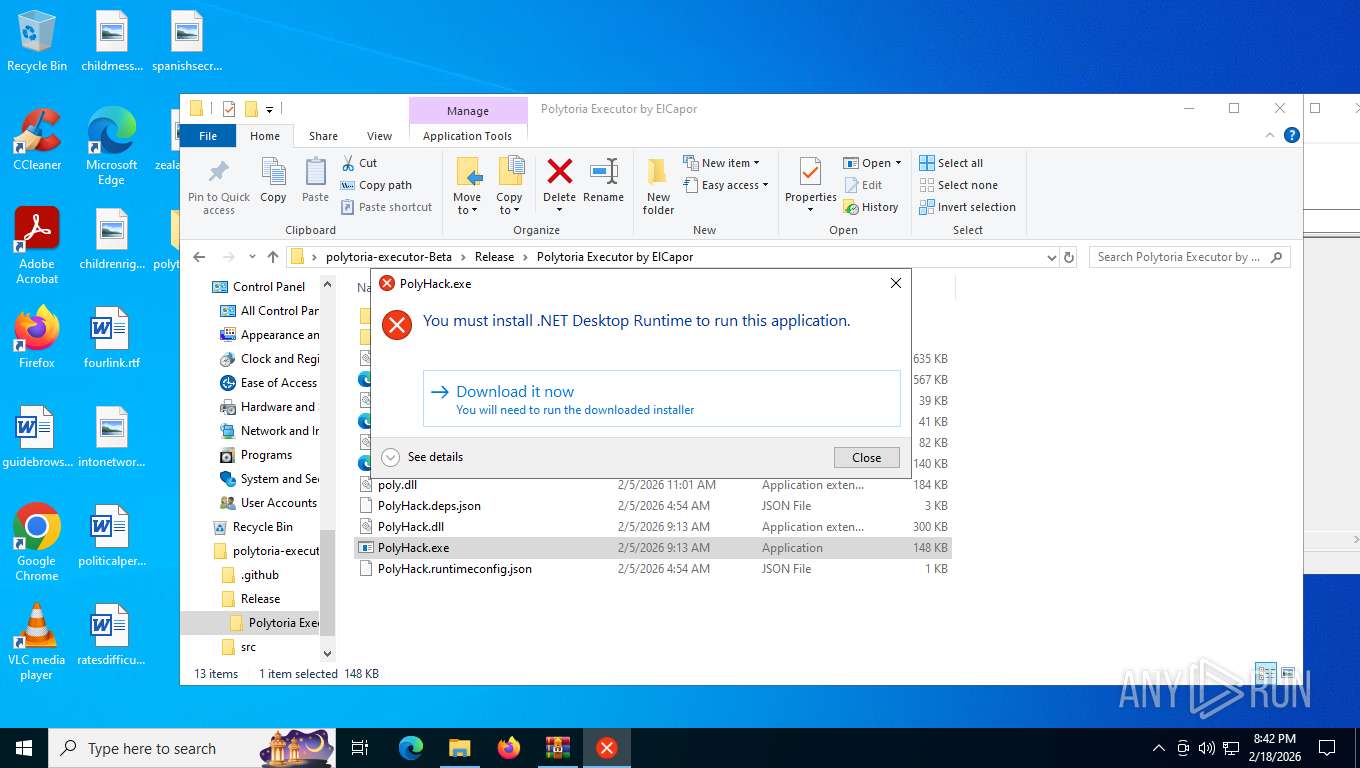Switch to the Share tab
Image resolution: width=1360 pixels, height=768 pixels.
point(323,136)
